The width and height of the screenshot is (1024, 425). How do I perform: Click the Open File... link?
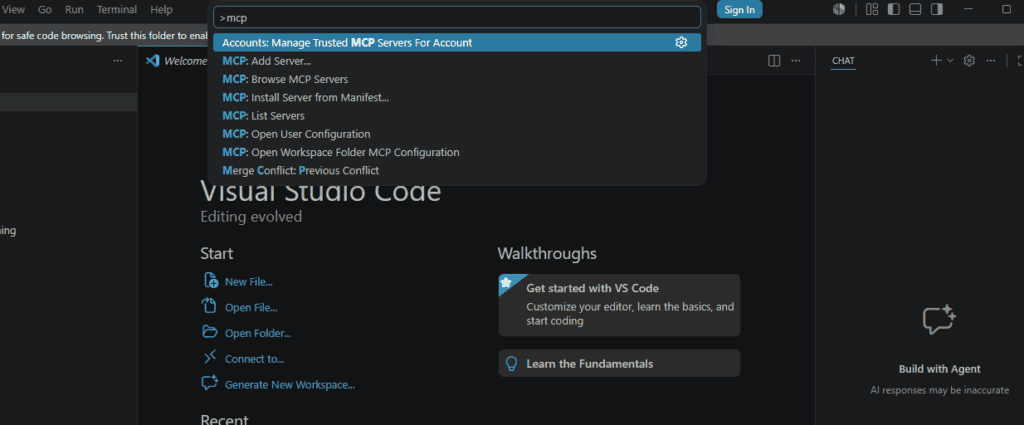click(251, 307)
